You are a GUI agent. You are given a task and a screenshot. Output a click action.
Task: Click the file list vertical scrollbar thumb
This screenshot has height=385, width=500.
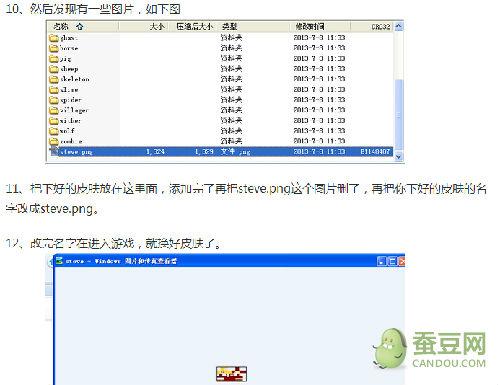[x=399, y=115]
